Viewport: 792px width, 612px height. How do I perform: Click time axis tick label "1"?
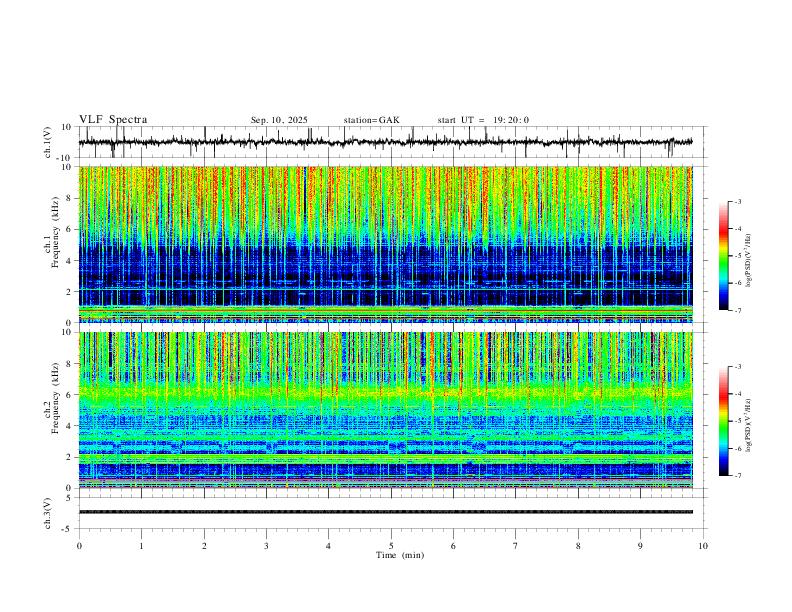(x=141, y=546)
